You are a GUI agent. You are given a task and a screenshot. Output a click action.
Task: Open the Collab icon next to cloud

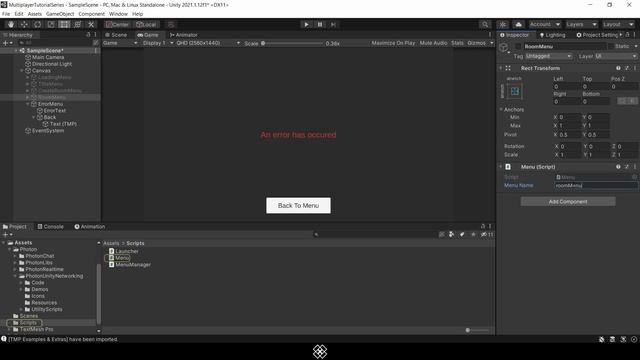tap(503, 24)
